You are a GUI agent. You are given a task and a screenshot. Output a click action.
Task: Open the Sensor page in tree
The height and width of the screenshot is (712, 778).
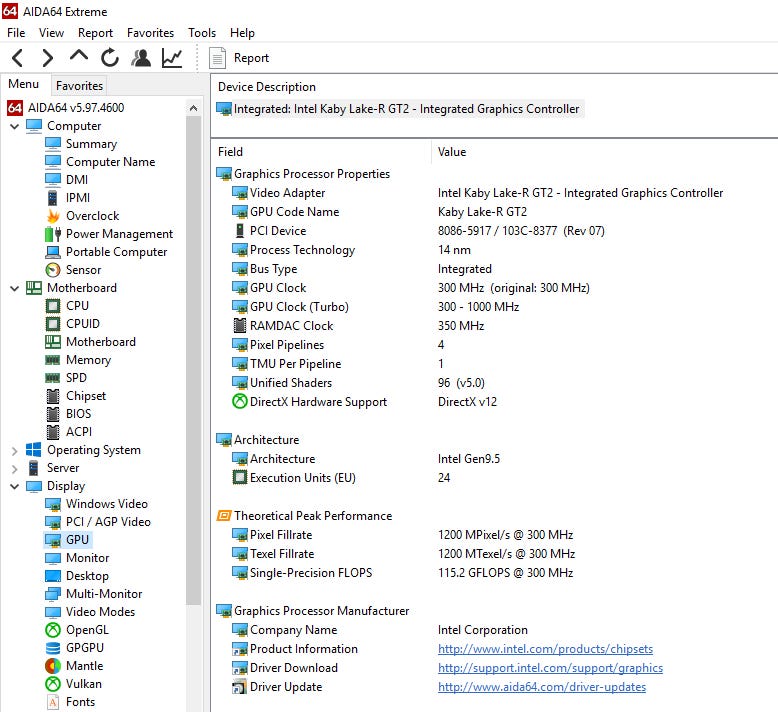point(83,270)
